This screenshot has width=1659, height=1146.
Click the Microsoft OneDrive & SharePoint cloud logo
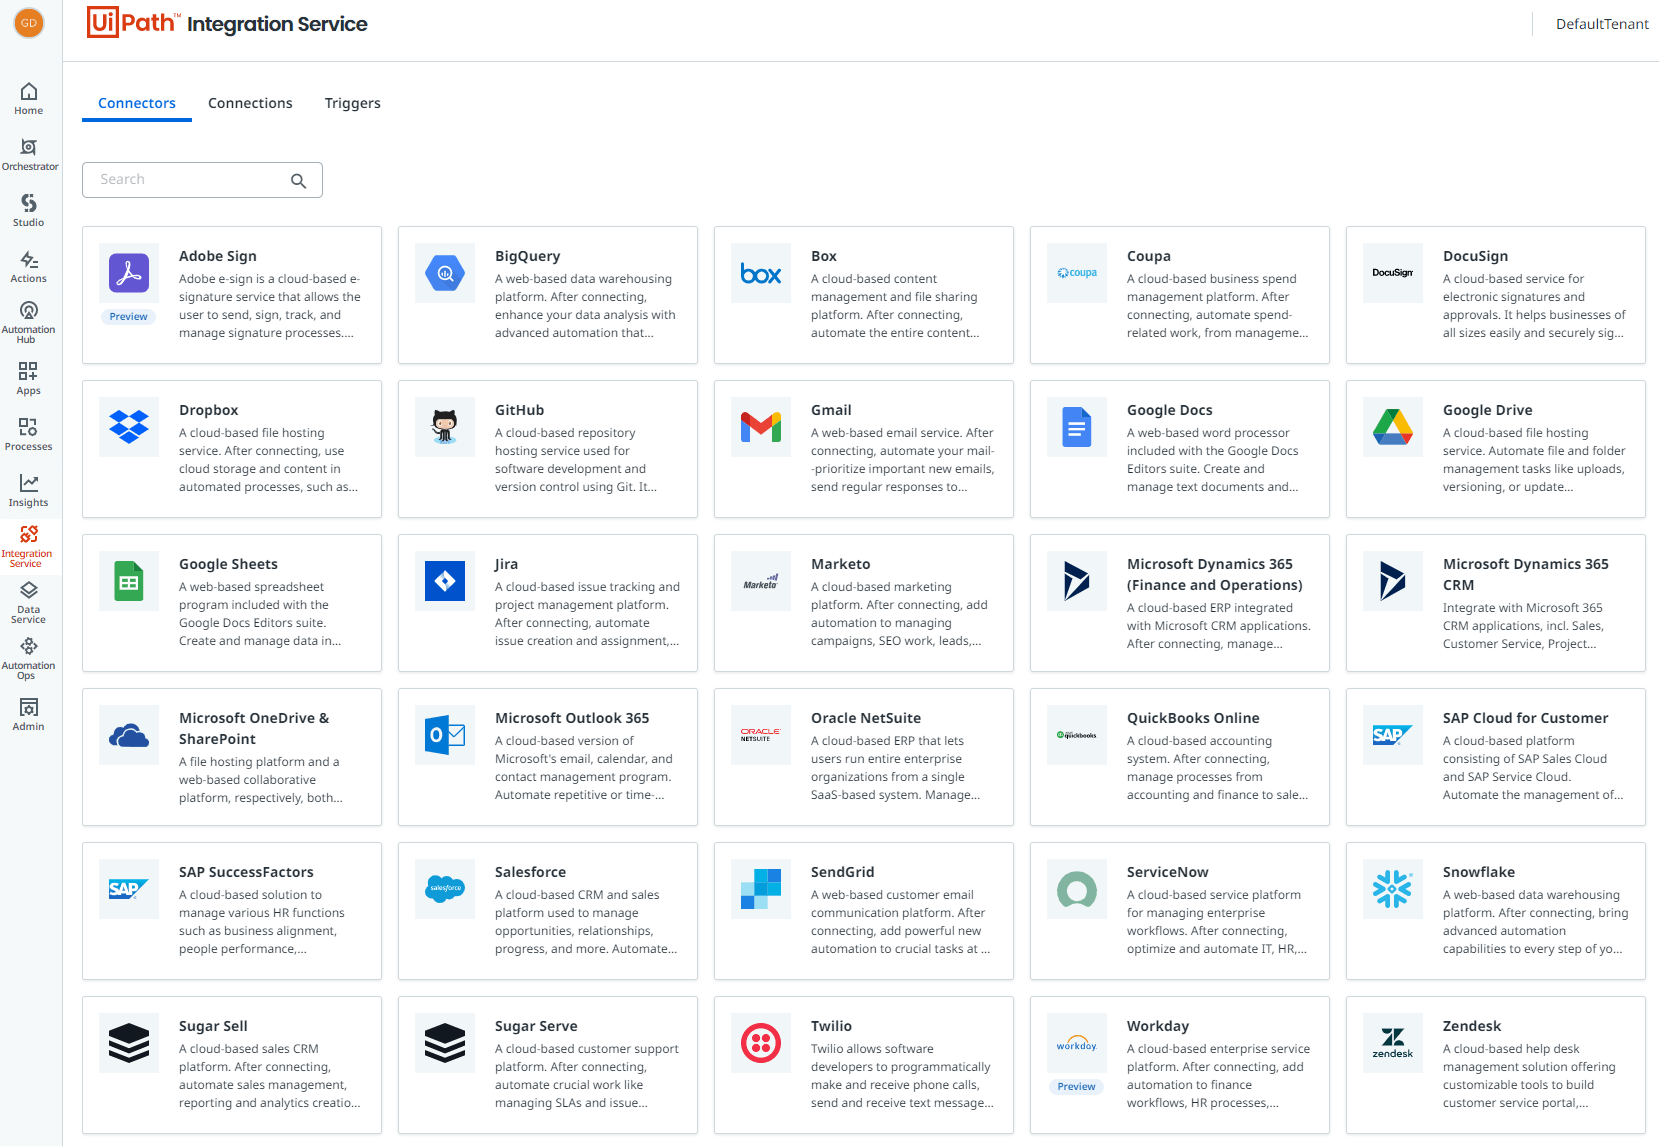[129, 735]
